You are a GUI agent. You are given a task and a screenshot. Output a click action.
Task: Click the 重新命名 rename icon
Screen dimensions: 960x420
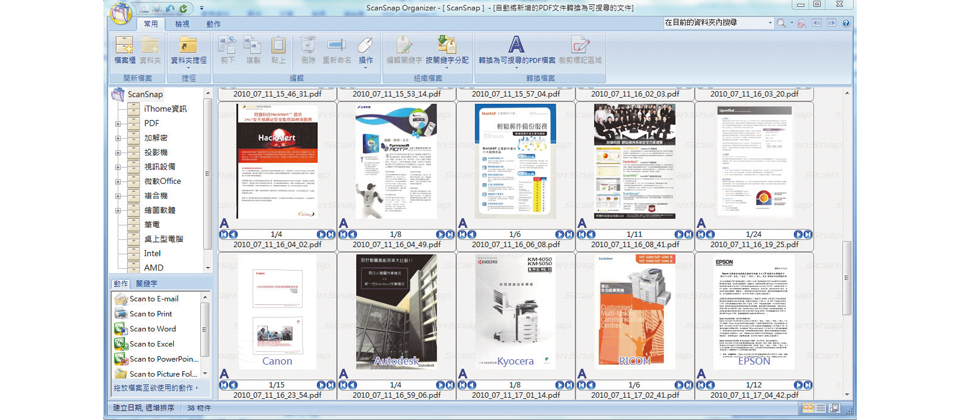[336, 45]
